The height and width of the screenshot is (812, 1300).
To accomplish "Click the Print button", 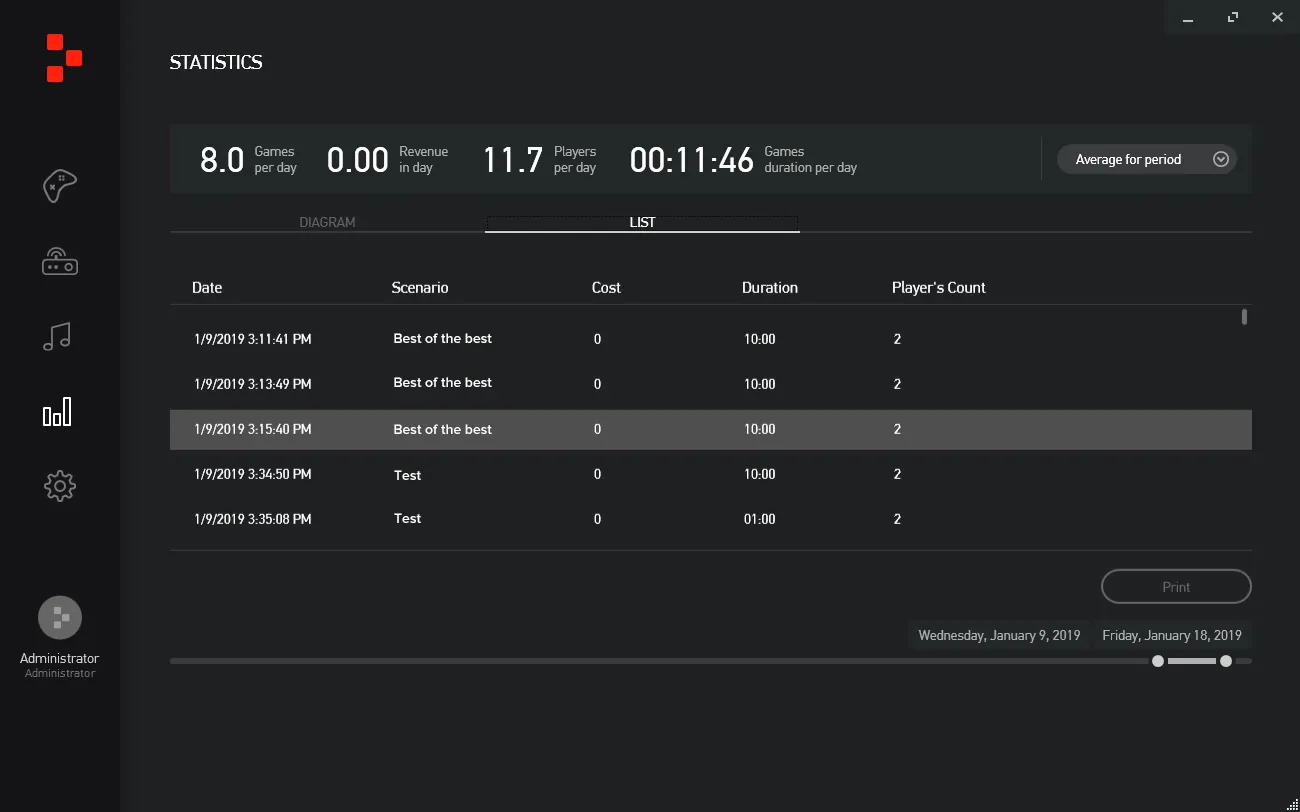I will pyautogui.click(x=1176, y=587).
